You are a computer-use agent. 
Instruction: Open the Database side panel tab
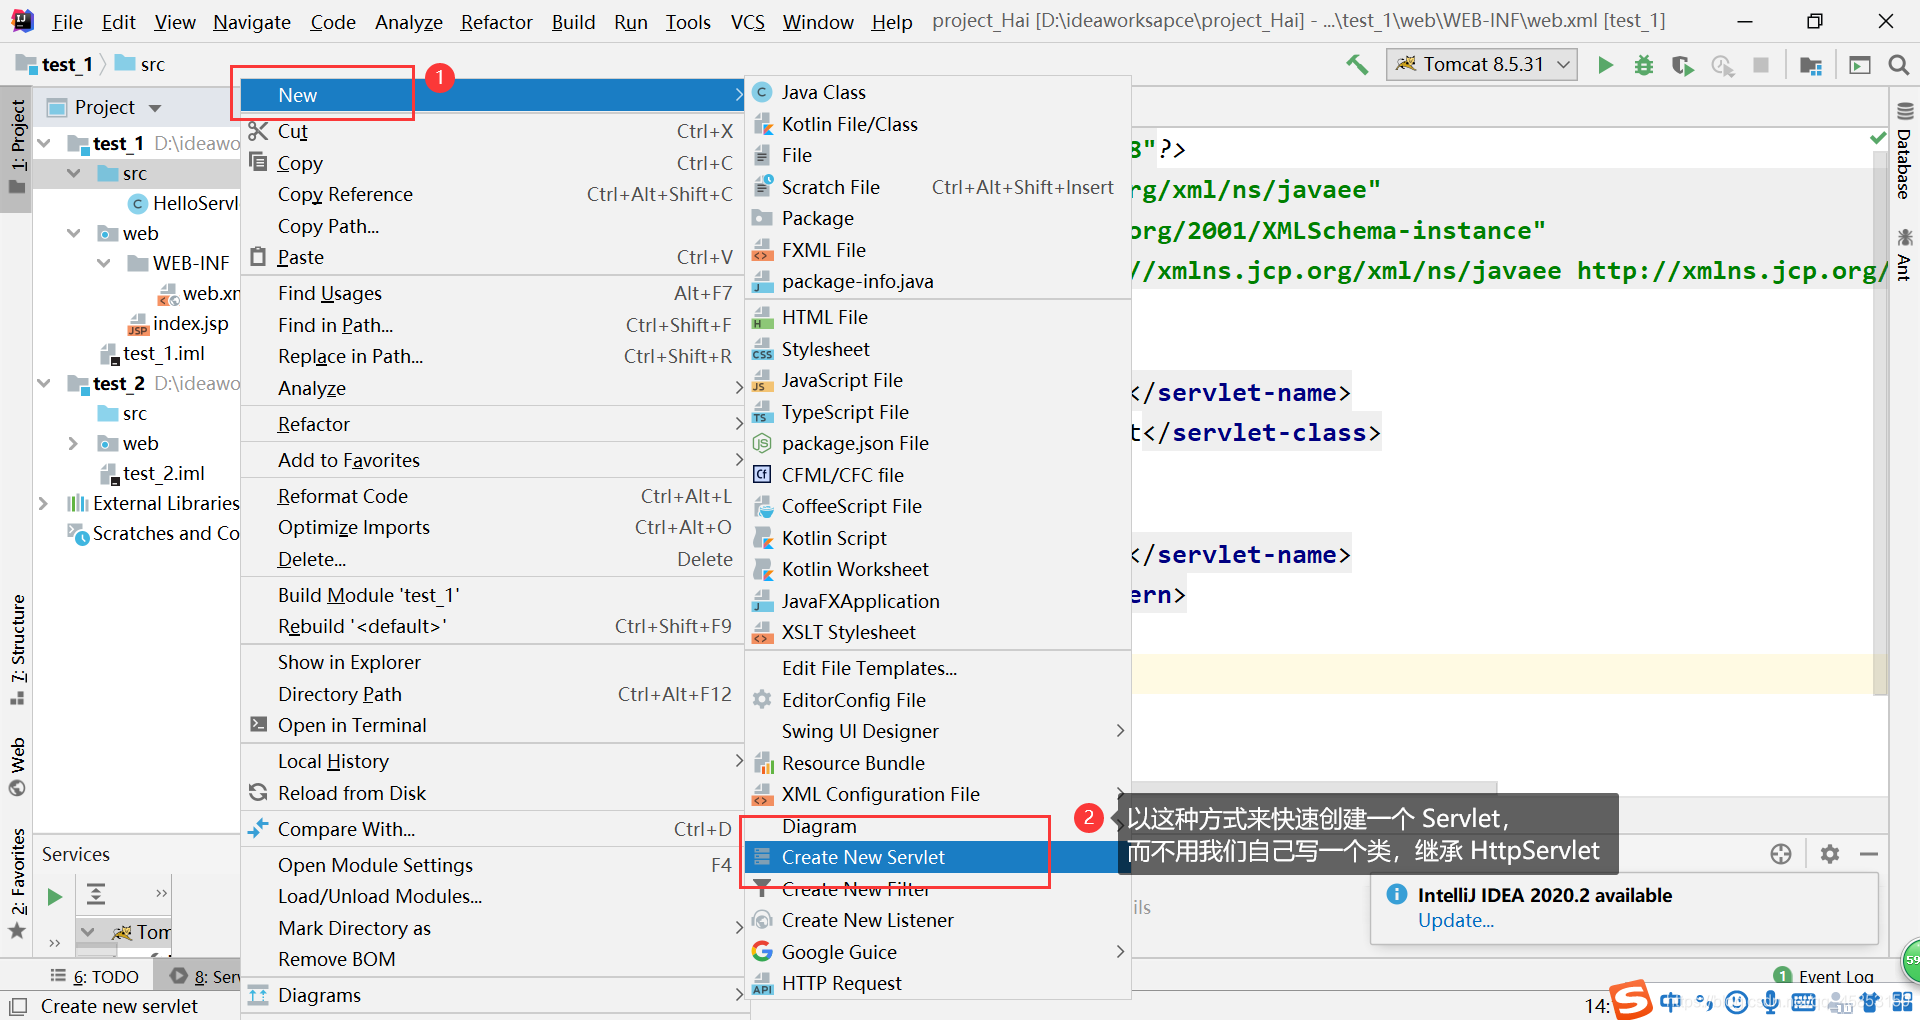coord(1904,152)
